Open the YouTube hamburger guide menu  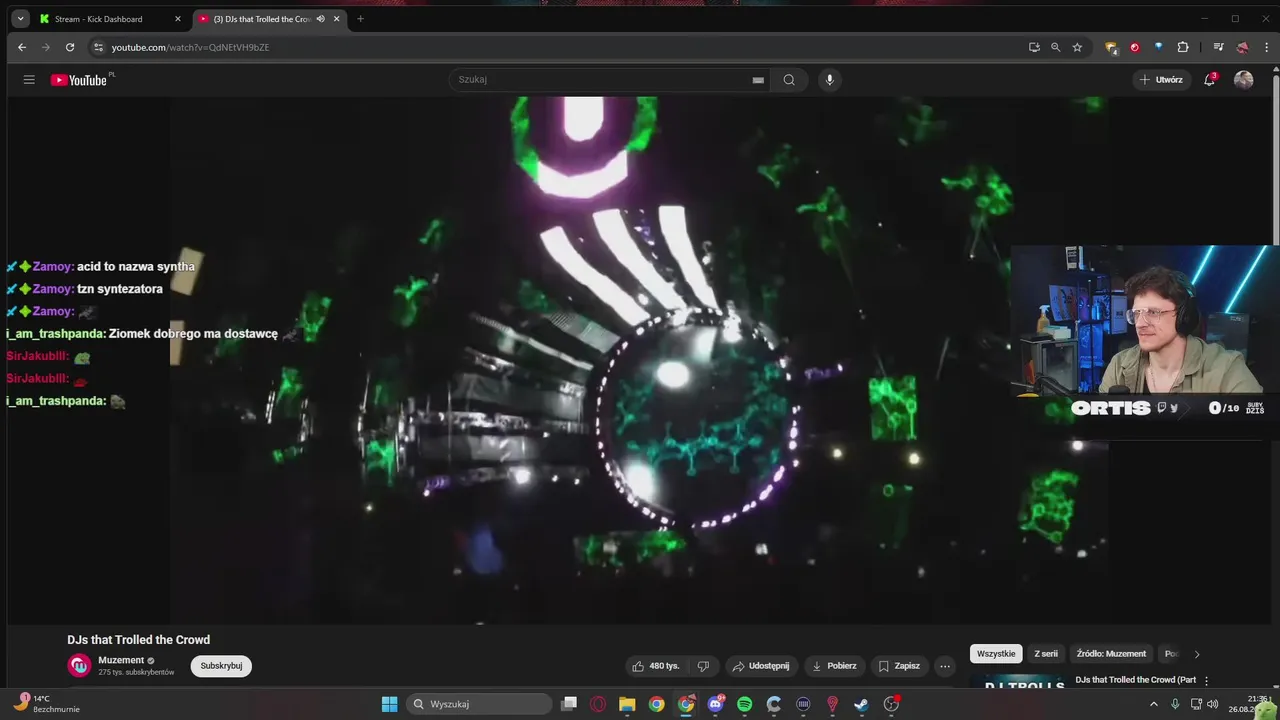click(x=29, y=80)
